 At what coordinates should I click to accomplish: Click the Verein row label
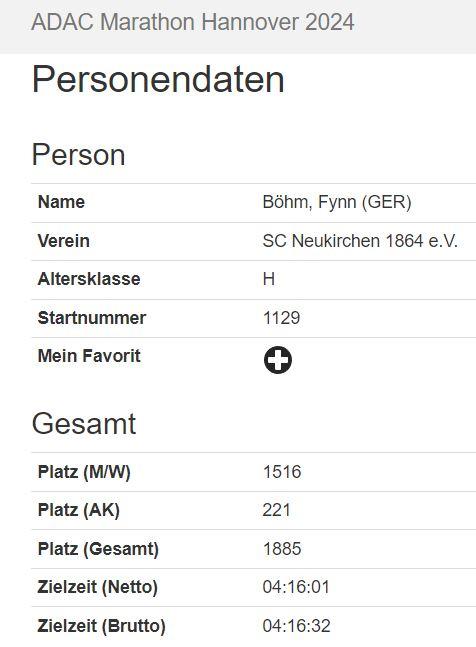coord(64,241)
